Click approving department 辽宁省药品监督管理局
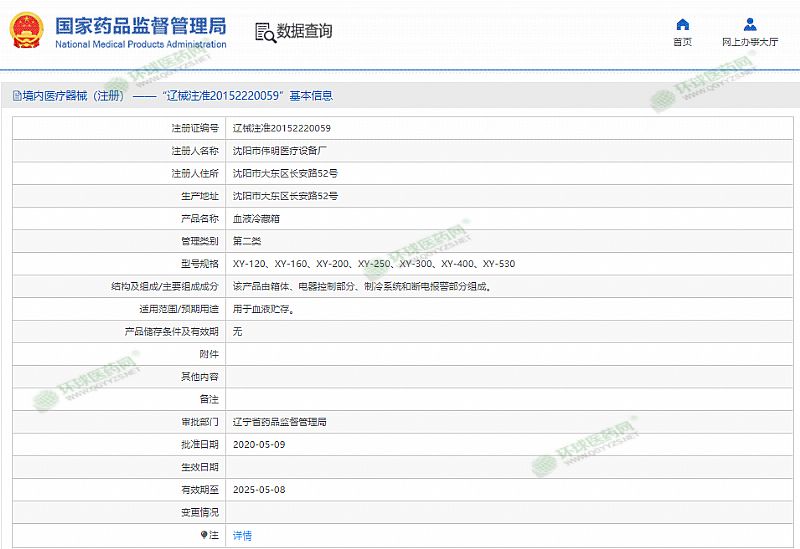Screen dimensions: 800x549 (279, 422)
